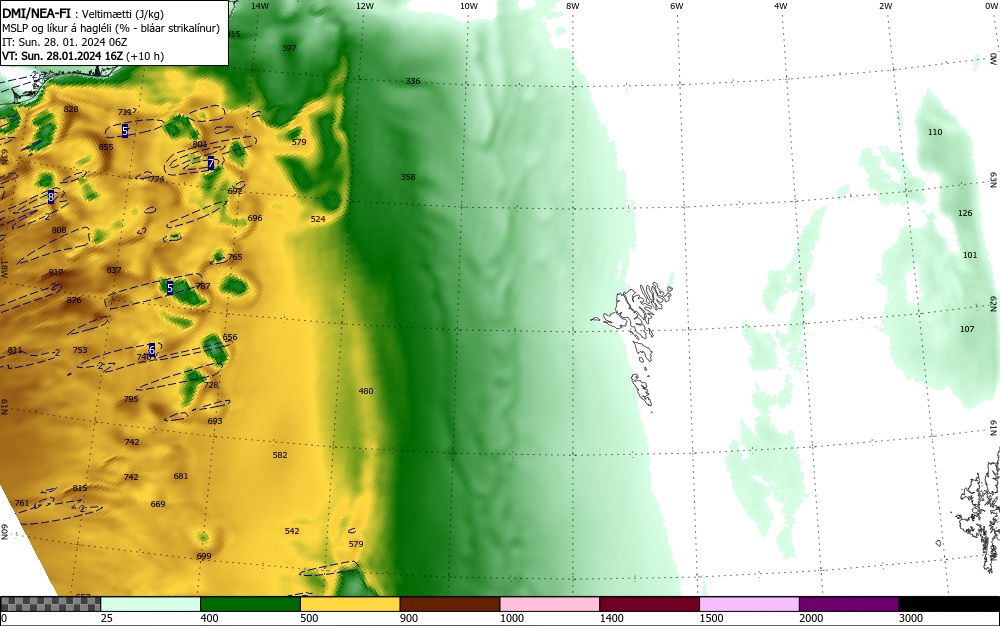Click the blue hail probability label '6'

click(151, 350)
